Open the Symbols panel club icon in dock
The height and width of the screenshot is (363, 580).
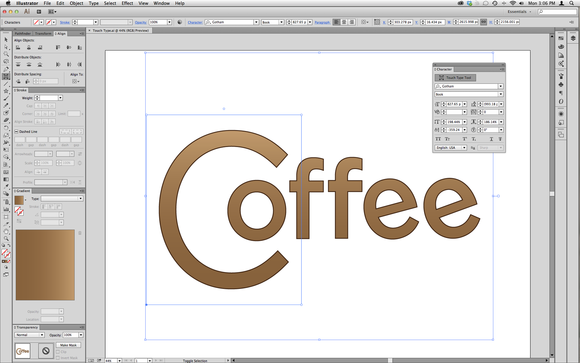pos(561,85)
